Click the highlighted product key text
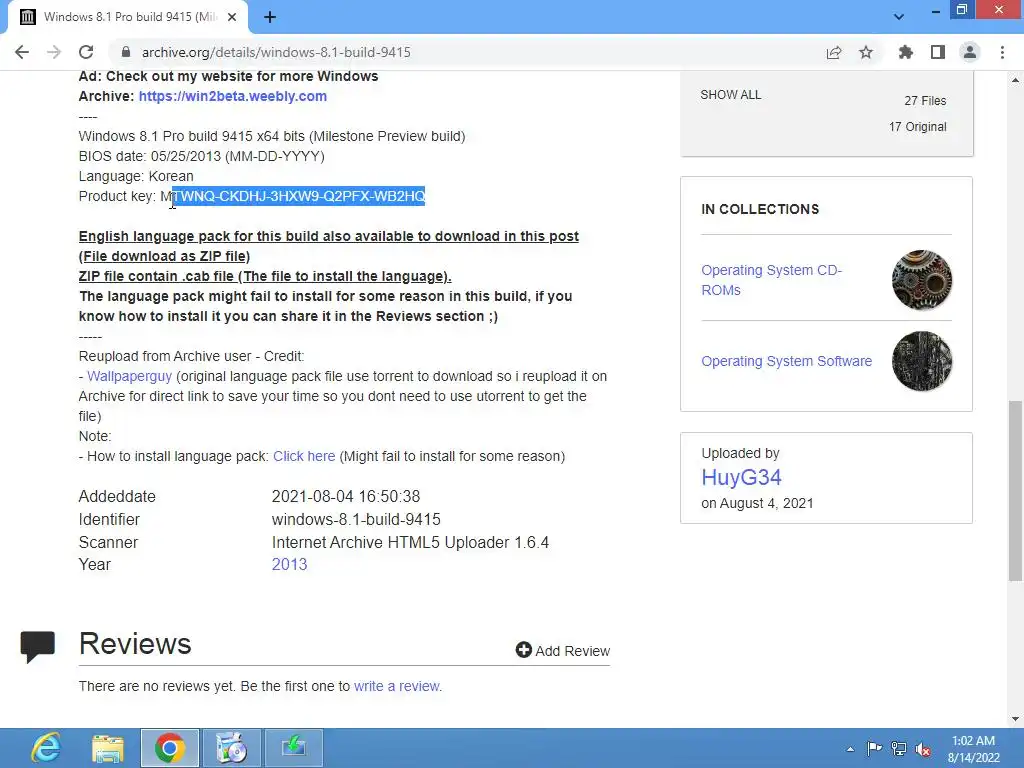This screenshot has height=768, width=1024. click(x=298, y=196)
